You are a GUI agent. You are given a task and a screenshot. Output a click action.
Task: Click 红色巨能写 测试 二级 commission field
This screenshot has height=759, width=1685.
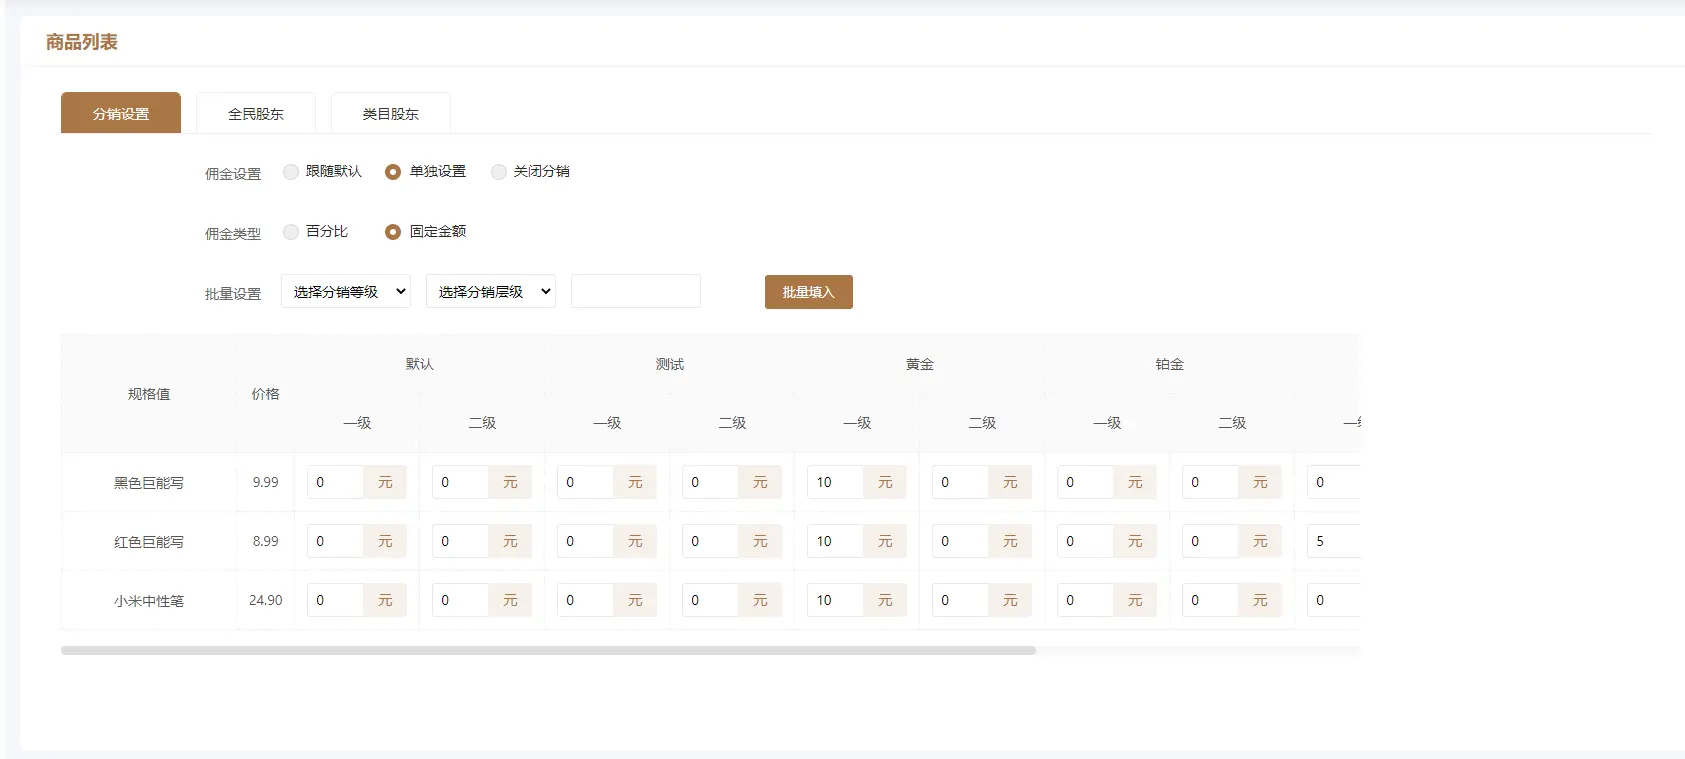tap(710, 541)
